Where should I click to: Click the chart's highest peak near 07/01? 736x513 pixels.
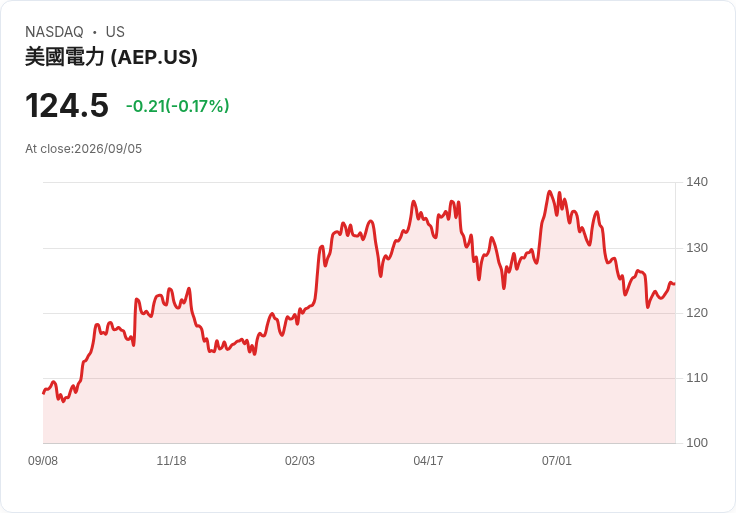pos(550,191)
